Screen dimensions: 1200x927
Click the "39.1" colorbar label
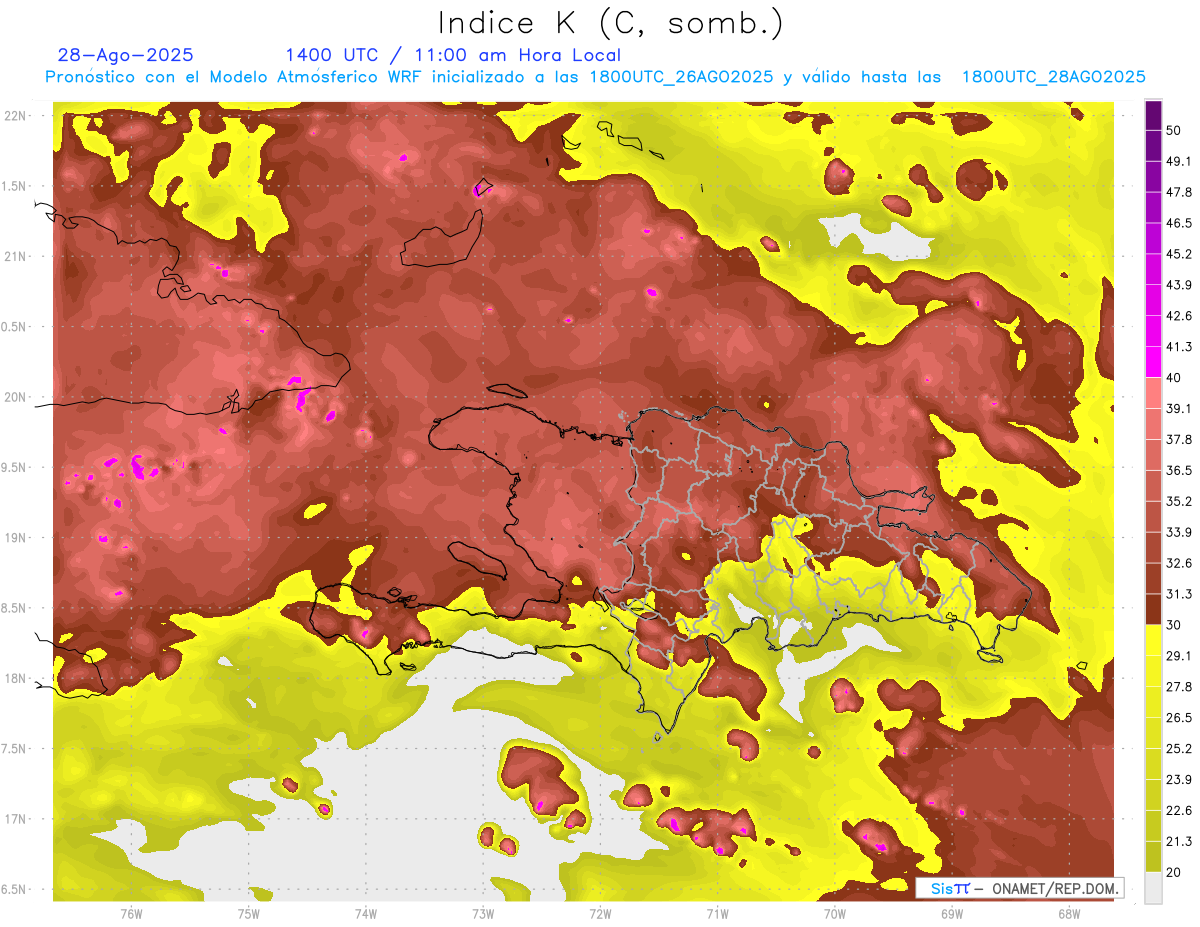pyautogui.click(x=1179, y=409)
